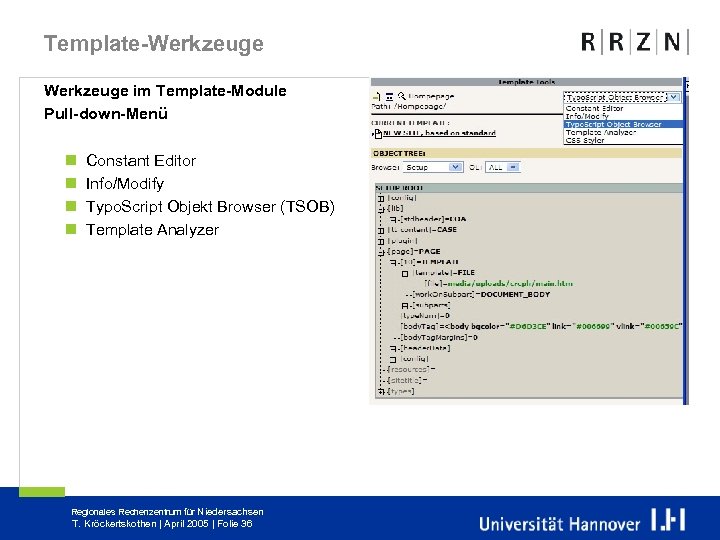Click the Constant Editor bullet item
Viewport: 720px width, 540px height.
[x=141, y=161]
